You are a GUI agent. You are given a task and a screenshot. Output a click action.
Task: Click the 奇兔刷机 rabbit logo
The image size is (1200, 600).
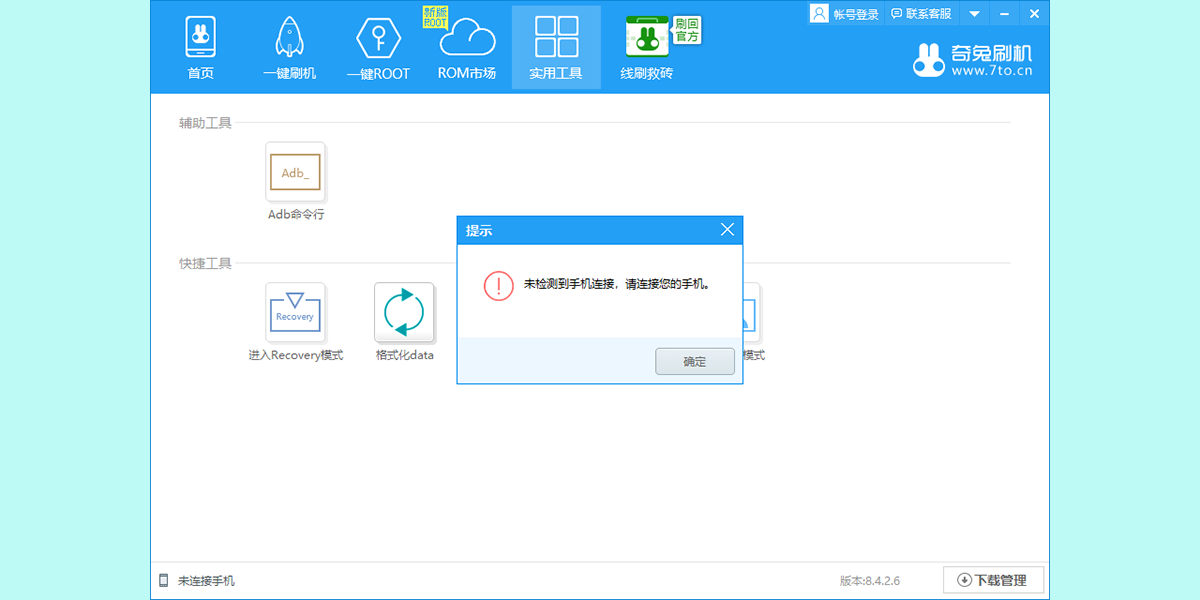930,60
